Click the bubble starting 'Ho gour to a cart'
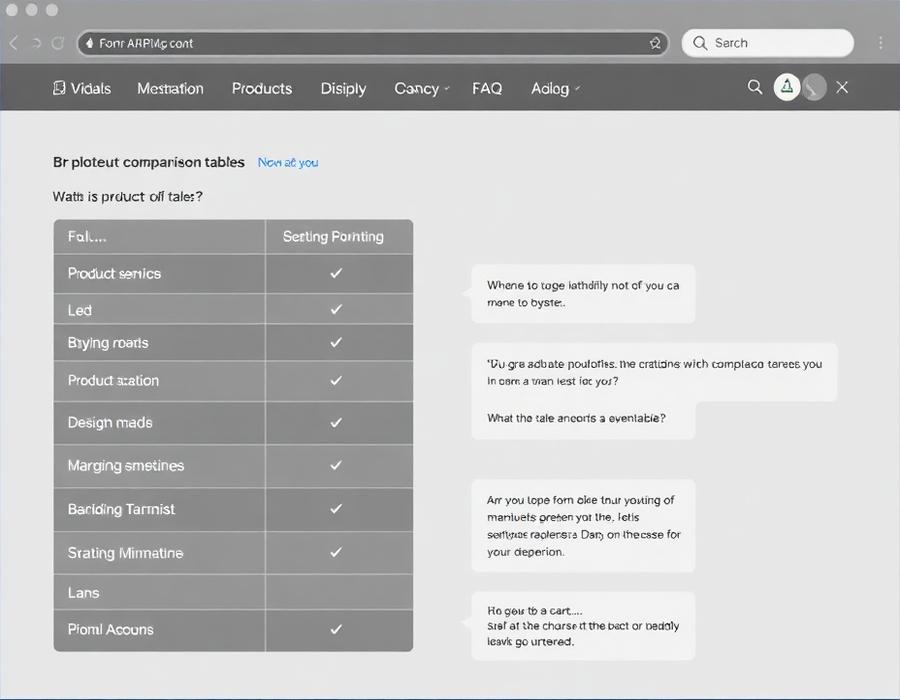 click(583, 626)
